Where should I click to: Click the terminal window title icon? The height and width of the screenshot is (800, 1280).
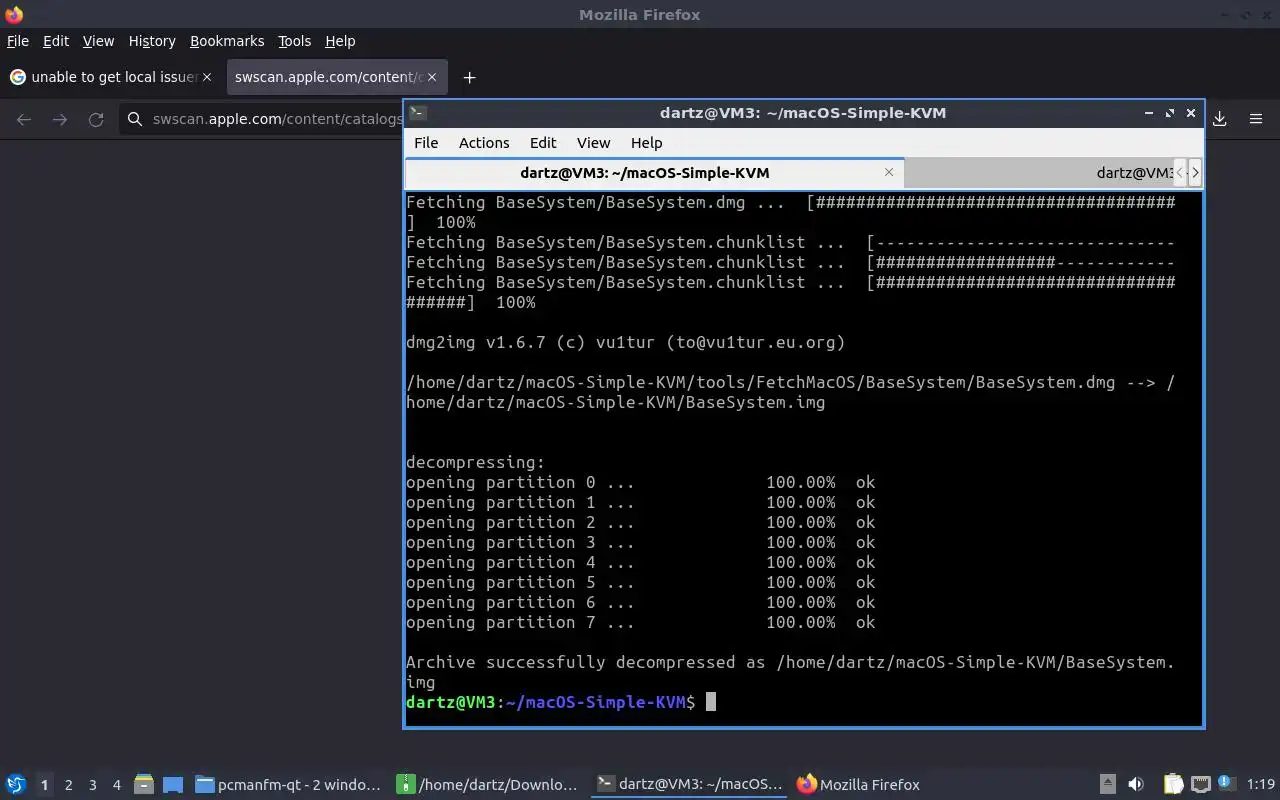point(419,113)
